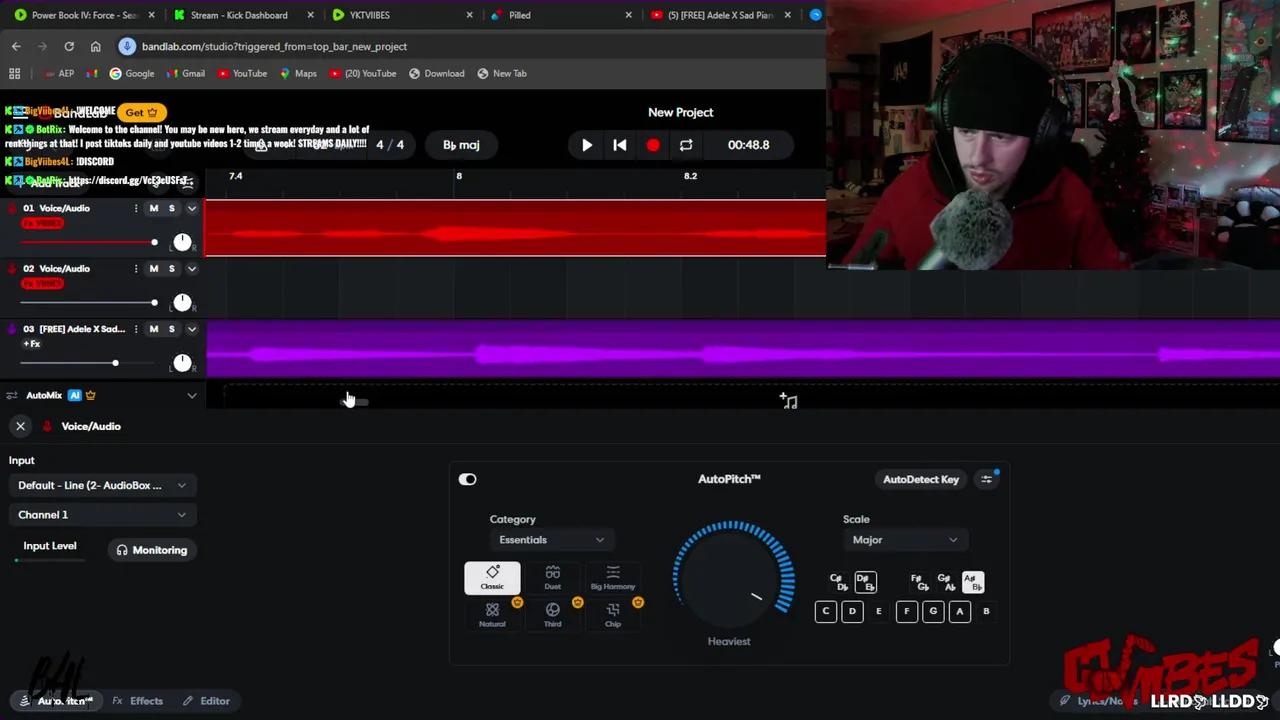This screenshot has height=720, width=1280.
Task: Open AutoPitch advanced settings sliders icon
Action: click(x=986, y=479)
